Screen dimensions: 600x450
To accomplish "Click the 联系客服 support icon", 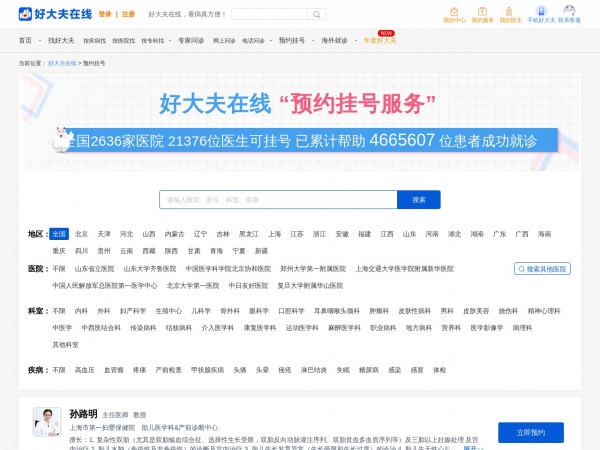I will (x=569, y=14).
